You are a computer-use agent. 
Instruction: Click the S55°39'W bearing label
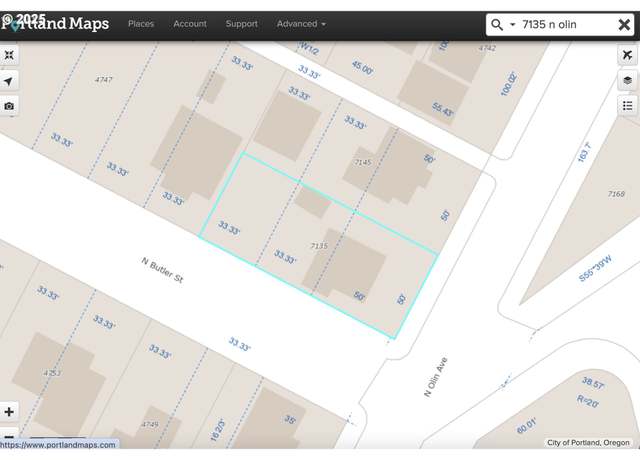point(595,268)
